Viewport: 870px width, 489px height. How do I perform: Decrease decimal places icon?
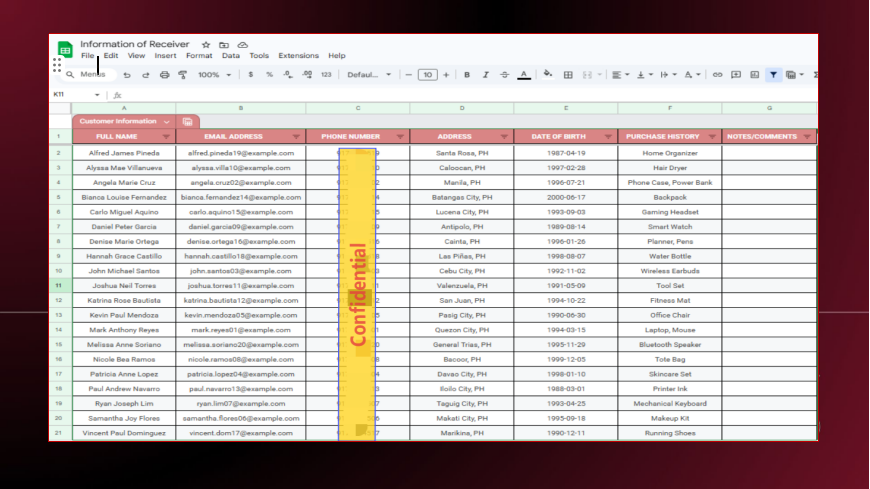click(x=287, y=75)
